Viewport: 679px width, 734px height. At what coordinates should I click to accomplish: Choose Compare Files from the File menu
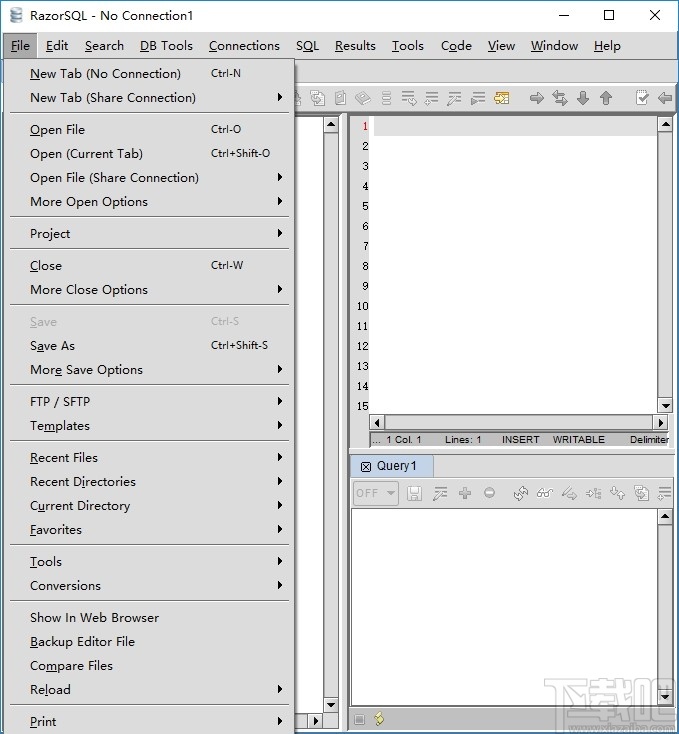point(149,666)
